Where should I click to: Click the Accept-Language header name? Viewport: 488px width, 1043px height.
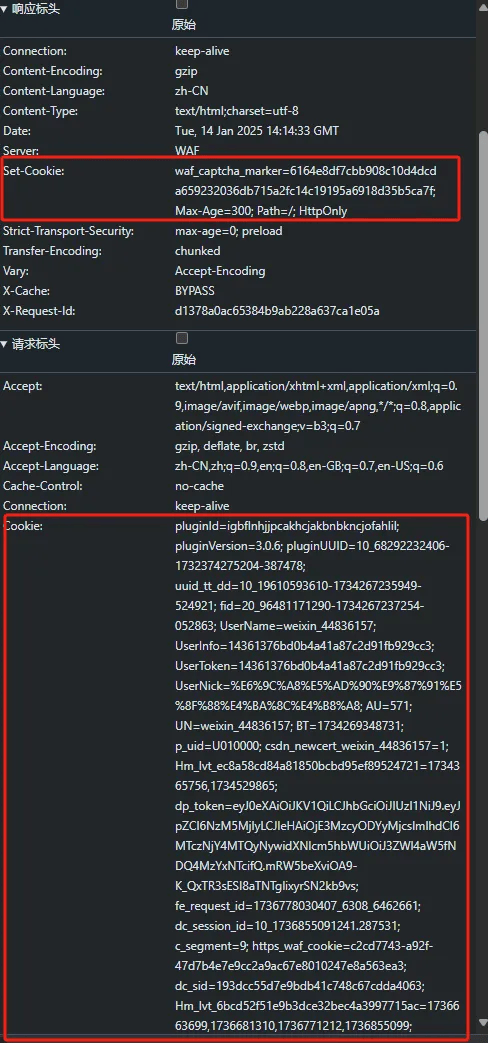51,466
